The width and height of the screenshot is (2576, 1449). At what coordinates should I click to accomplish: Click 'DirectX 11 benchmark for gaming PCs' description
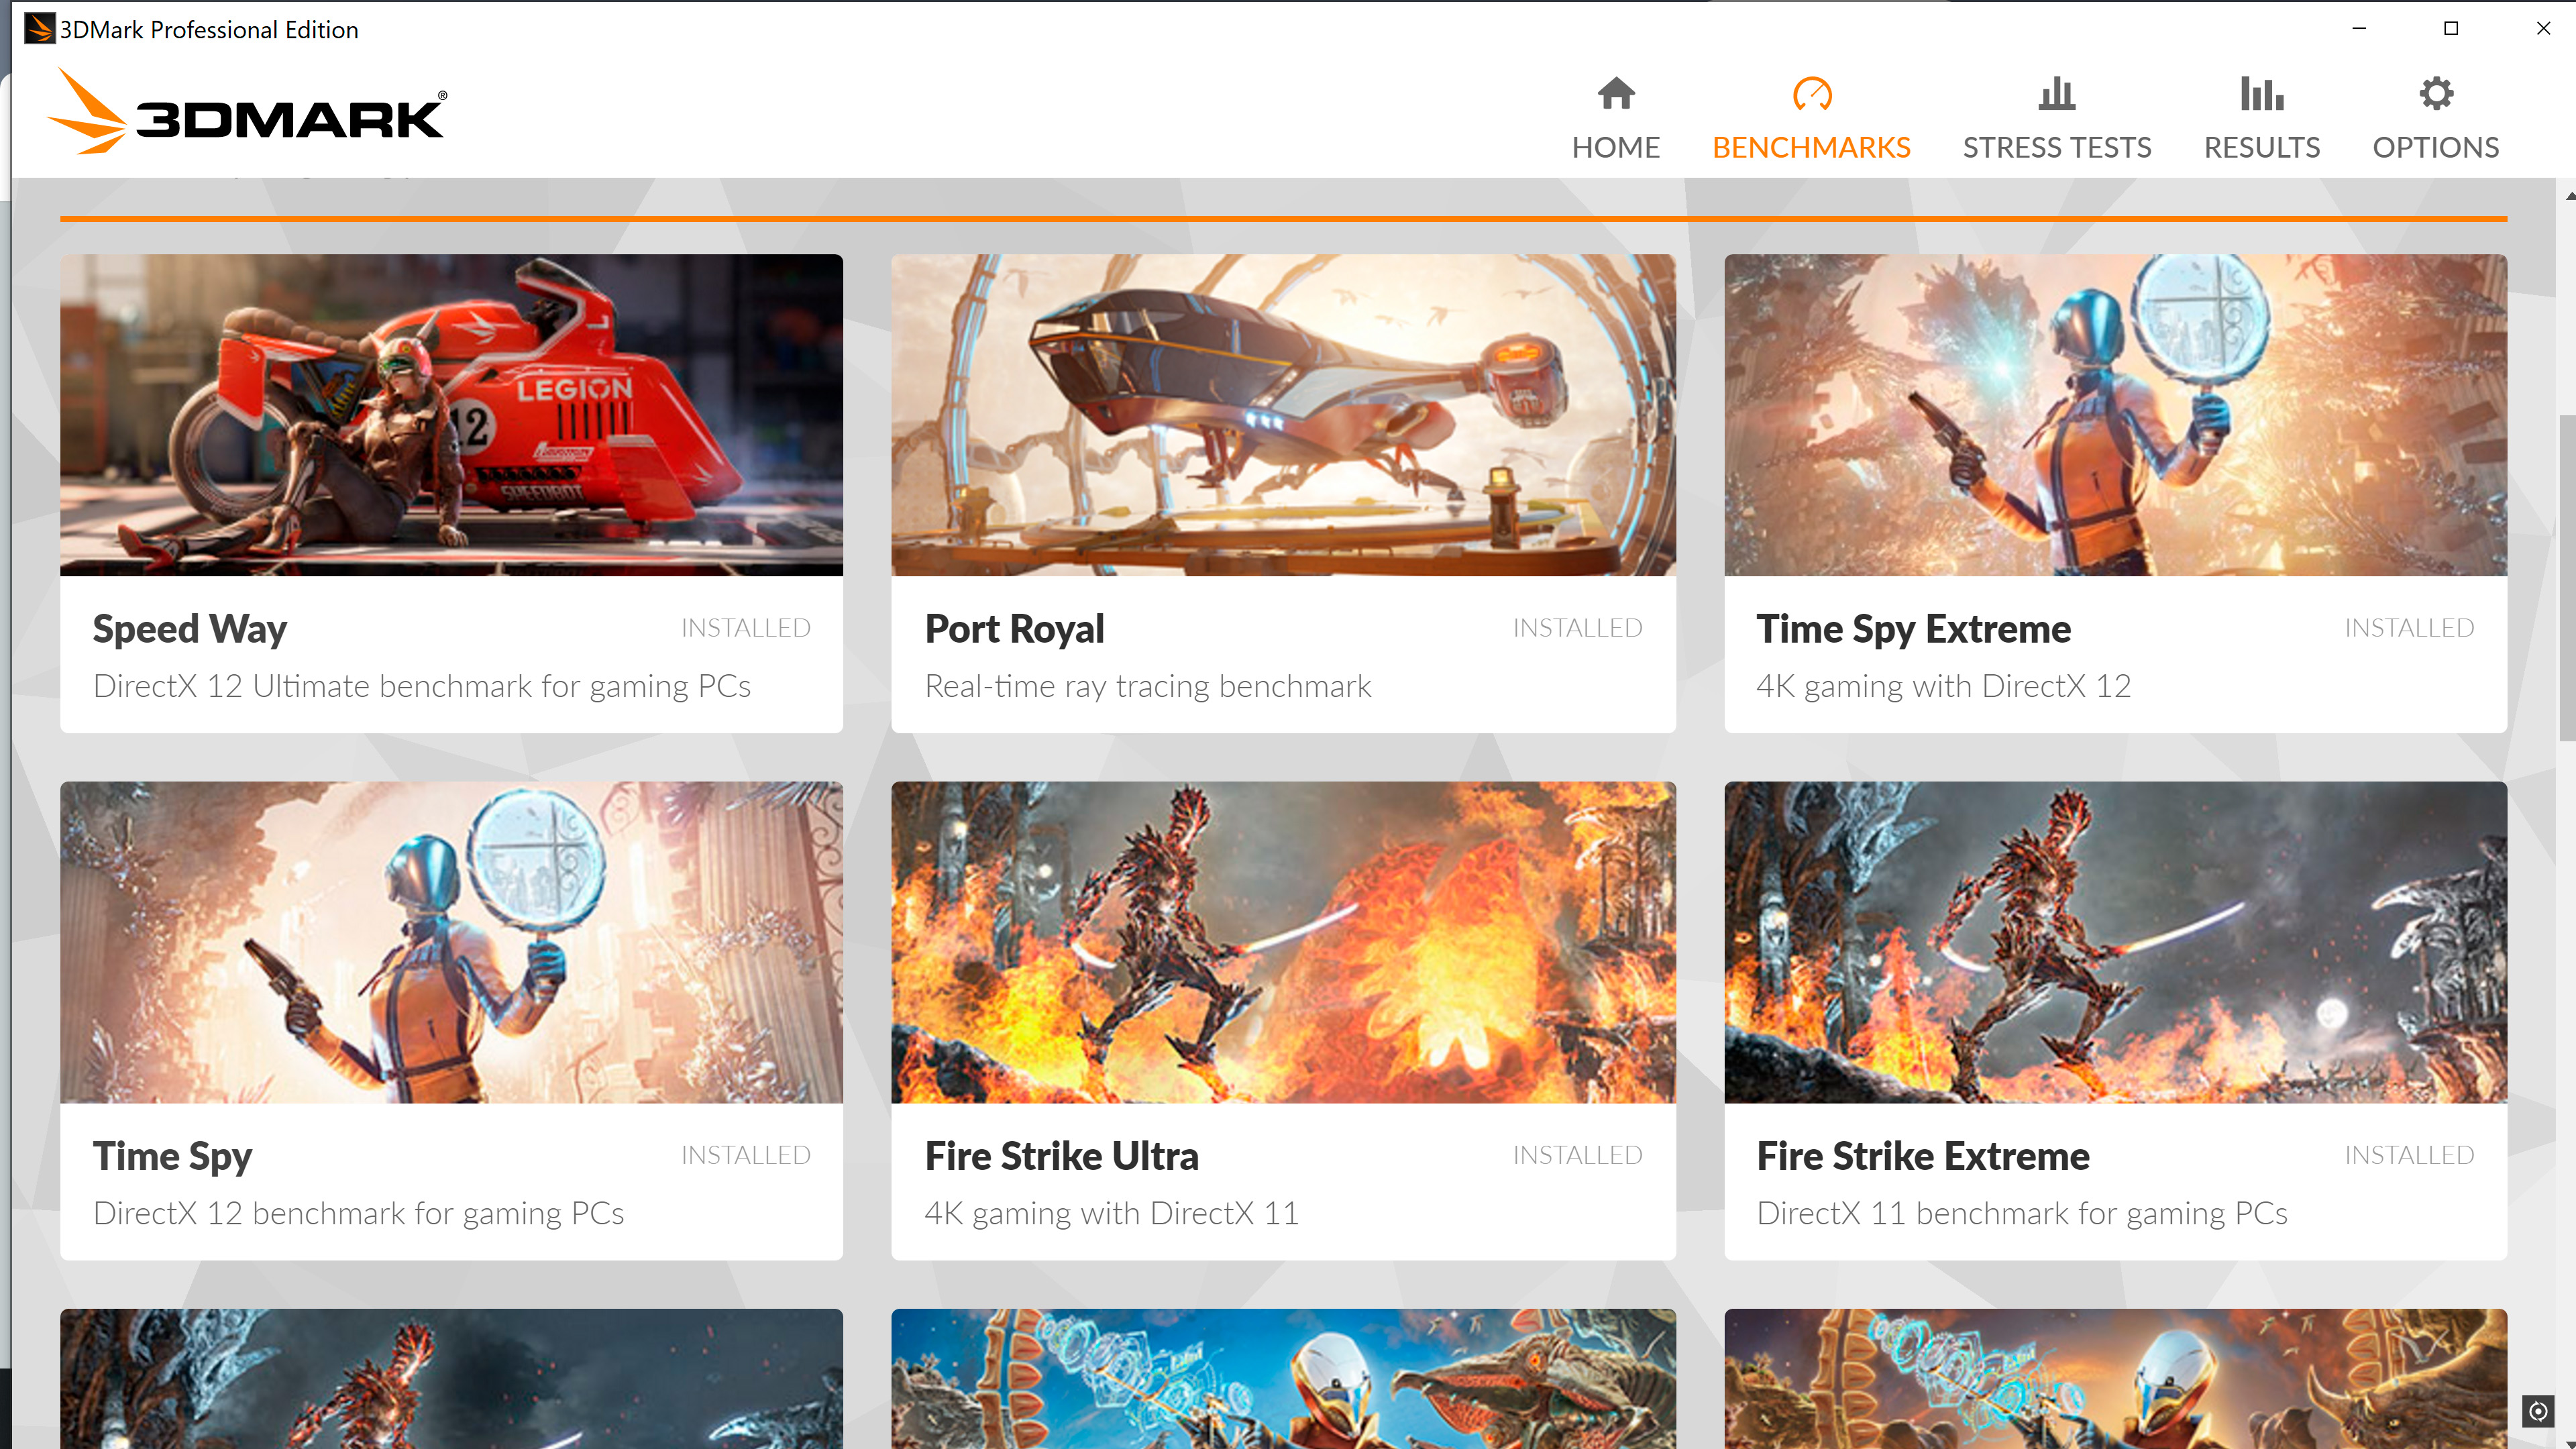(2021, 1214)
